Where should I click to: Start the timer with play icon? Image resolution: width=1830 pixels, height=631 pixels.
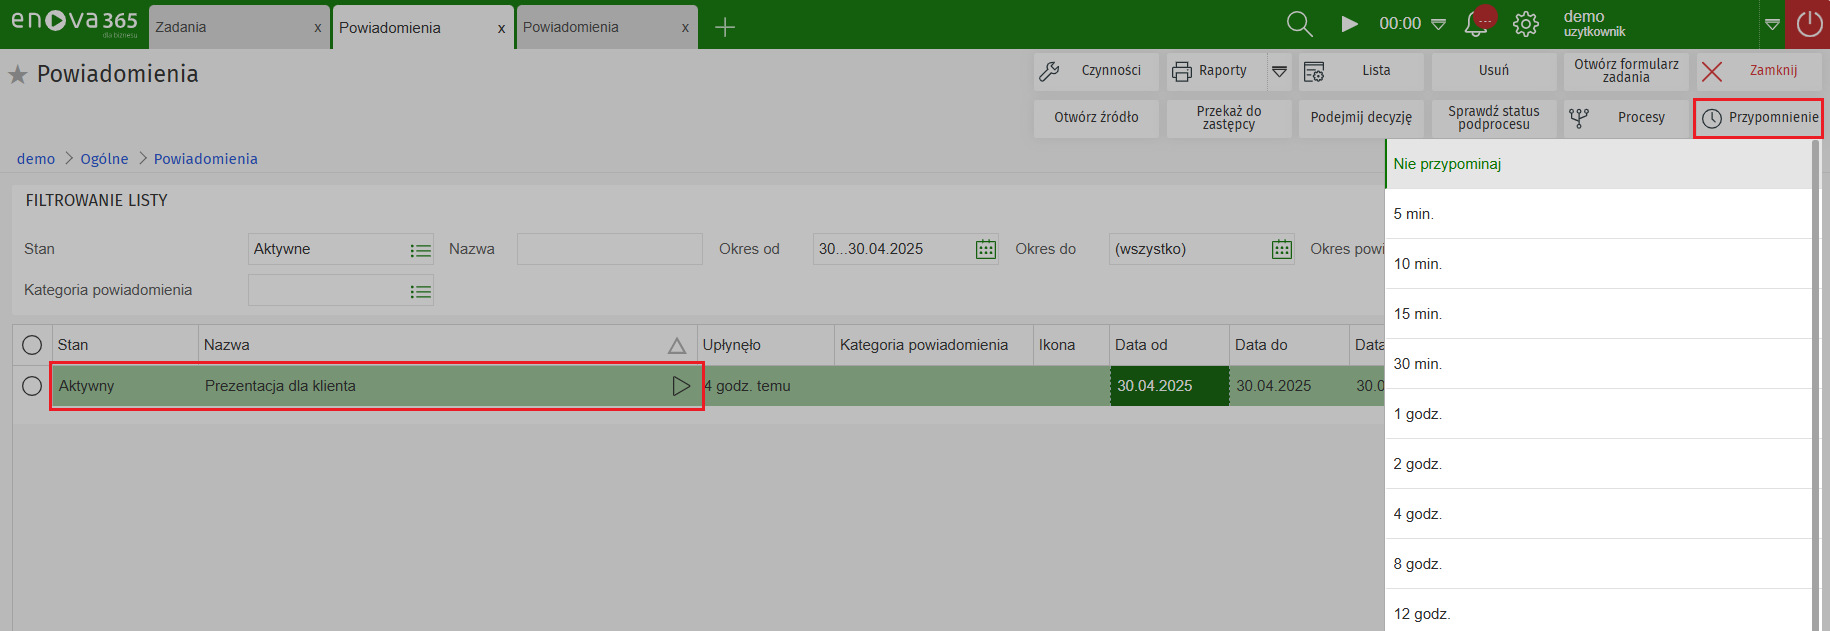[x=1349, y=24]
